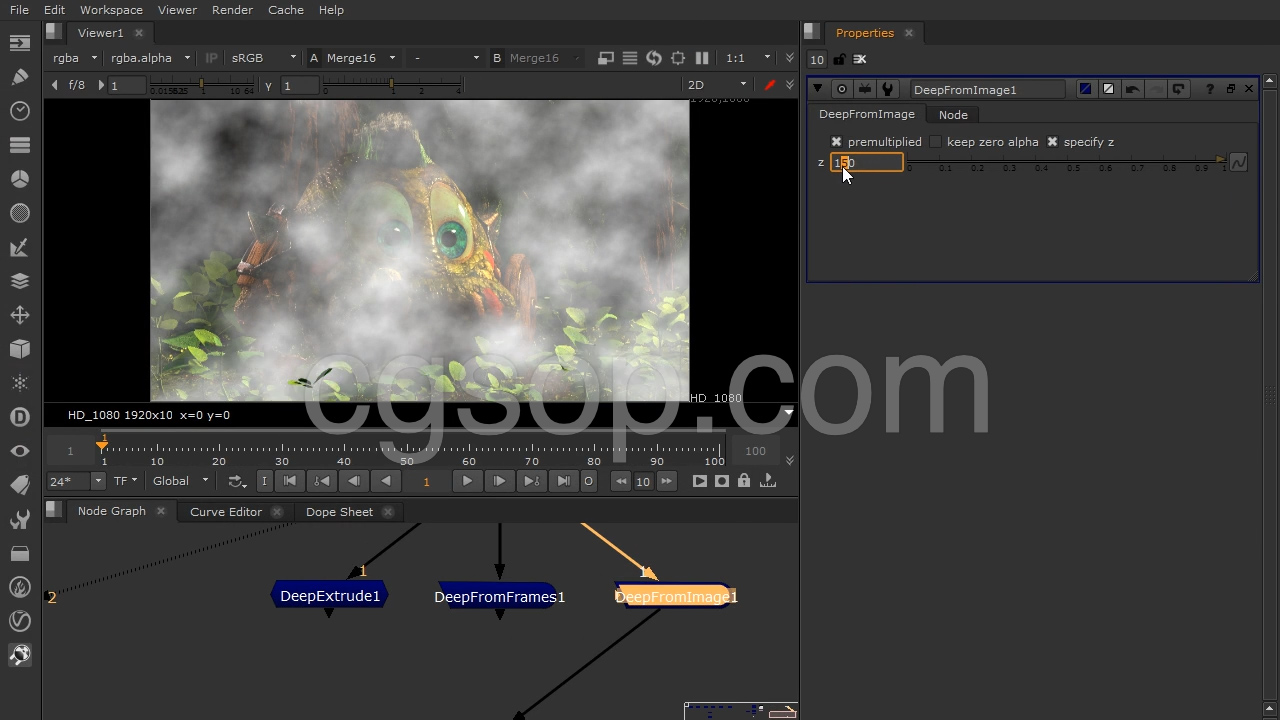Open the Merge nodes layers icon

coord(20,281)
